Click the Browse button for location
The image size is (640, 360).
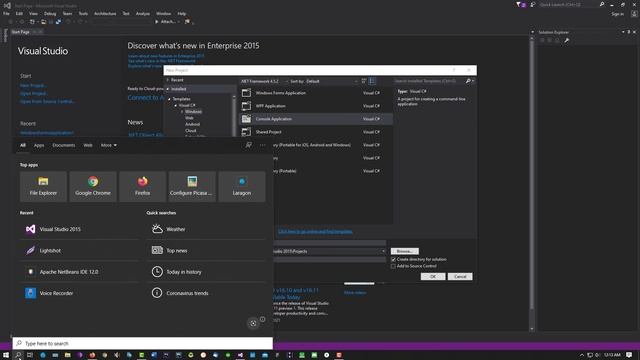pos(404,251)
